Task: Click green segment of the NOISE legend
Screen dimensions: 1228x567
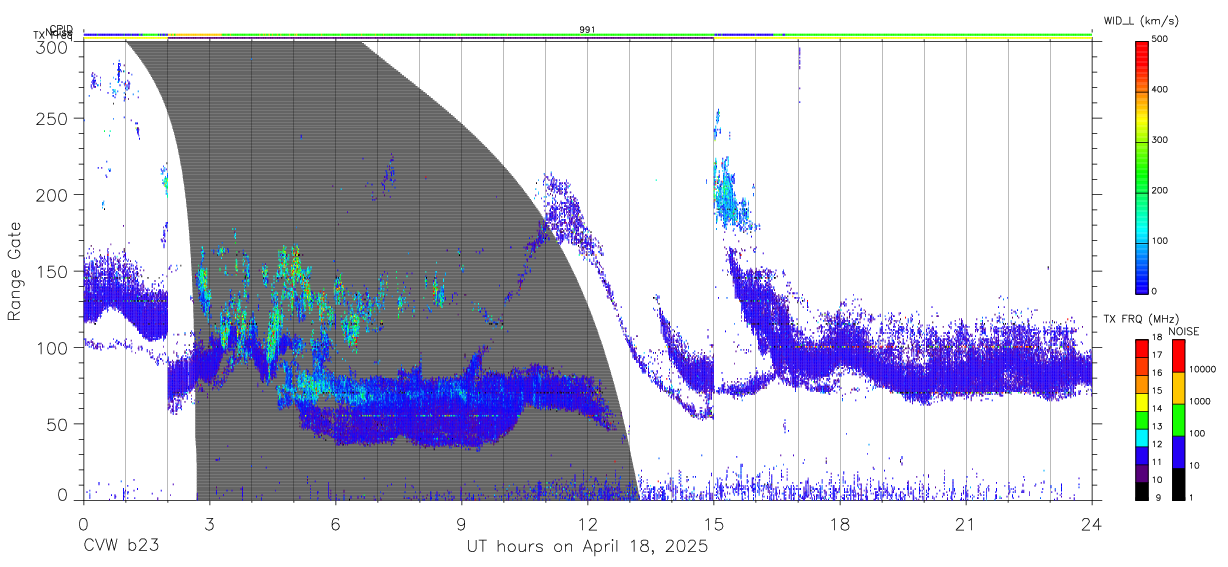Action: [x=1177, y=419]
